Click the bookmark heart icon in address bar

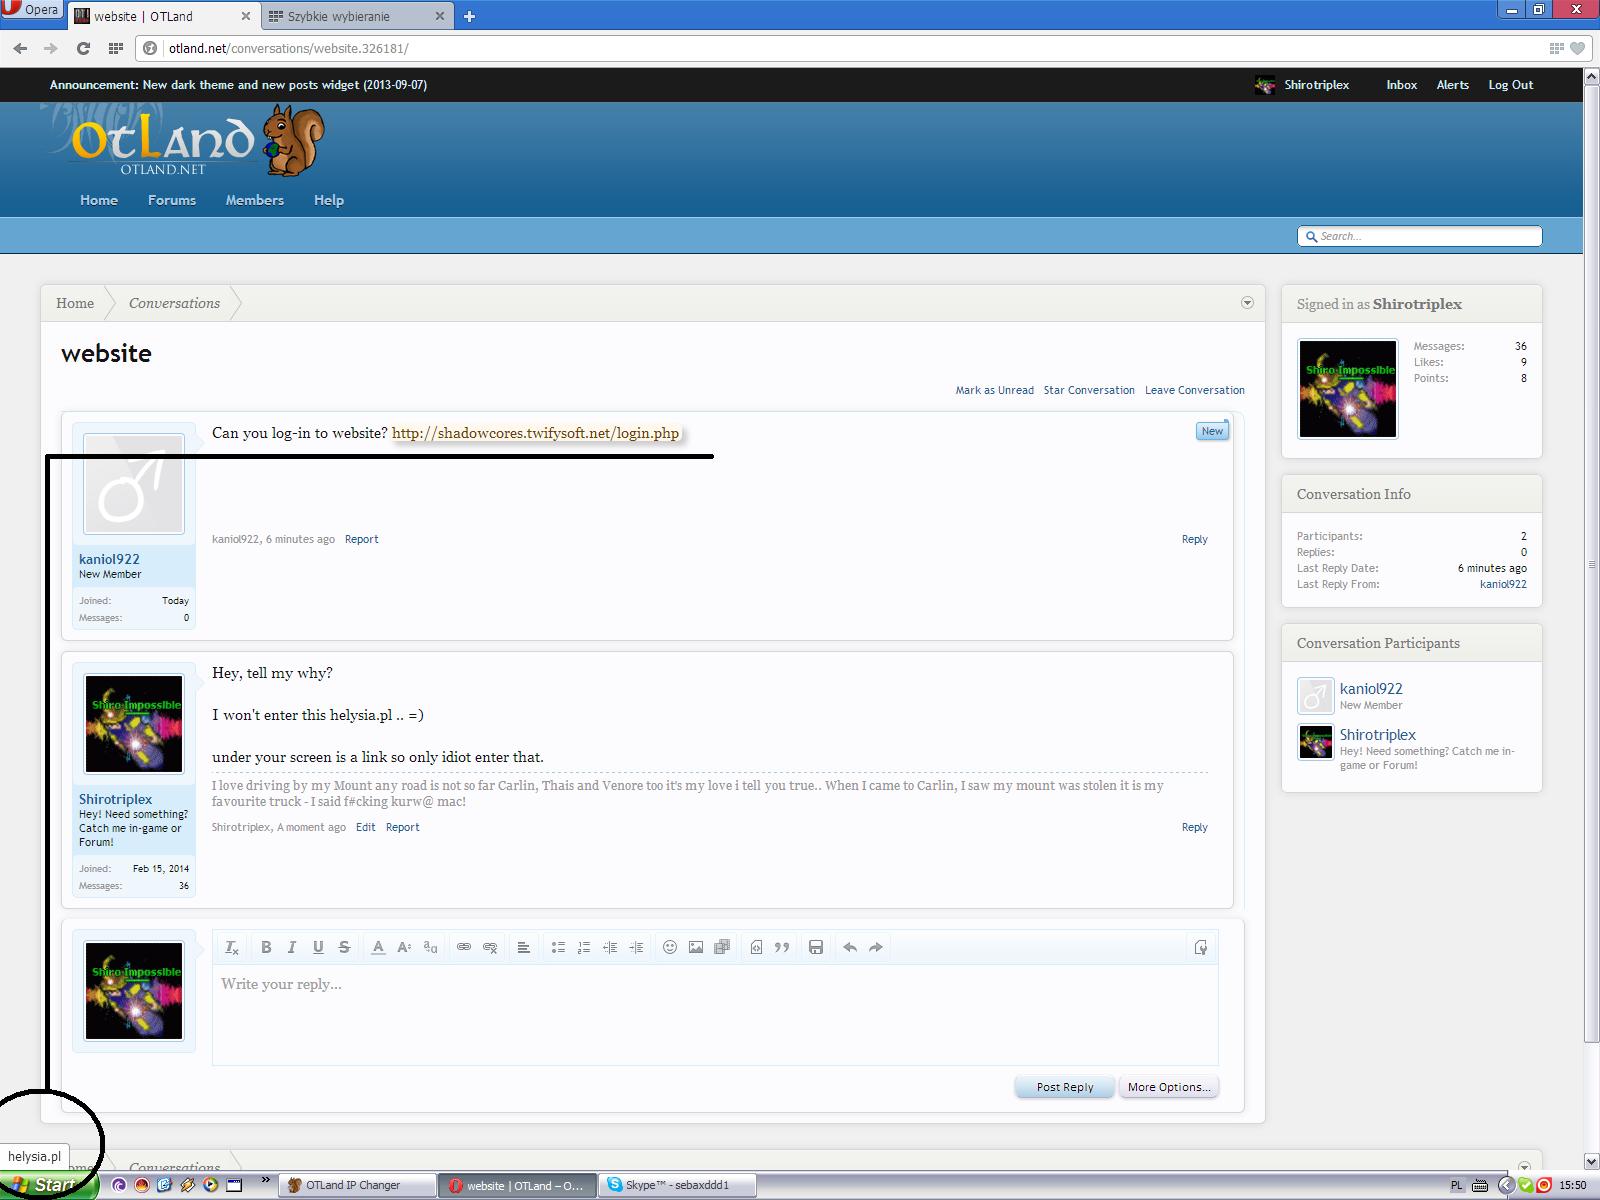pyautogui.click(x=1577, y=48)
